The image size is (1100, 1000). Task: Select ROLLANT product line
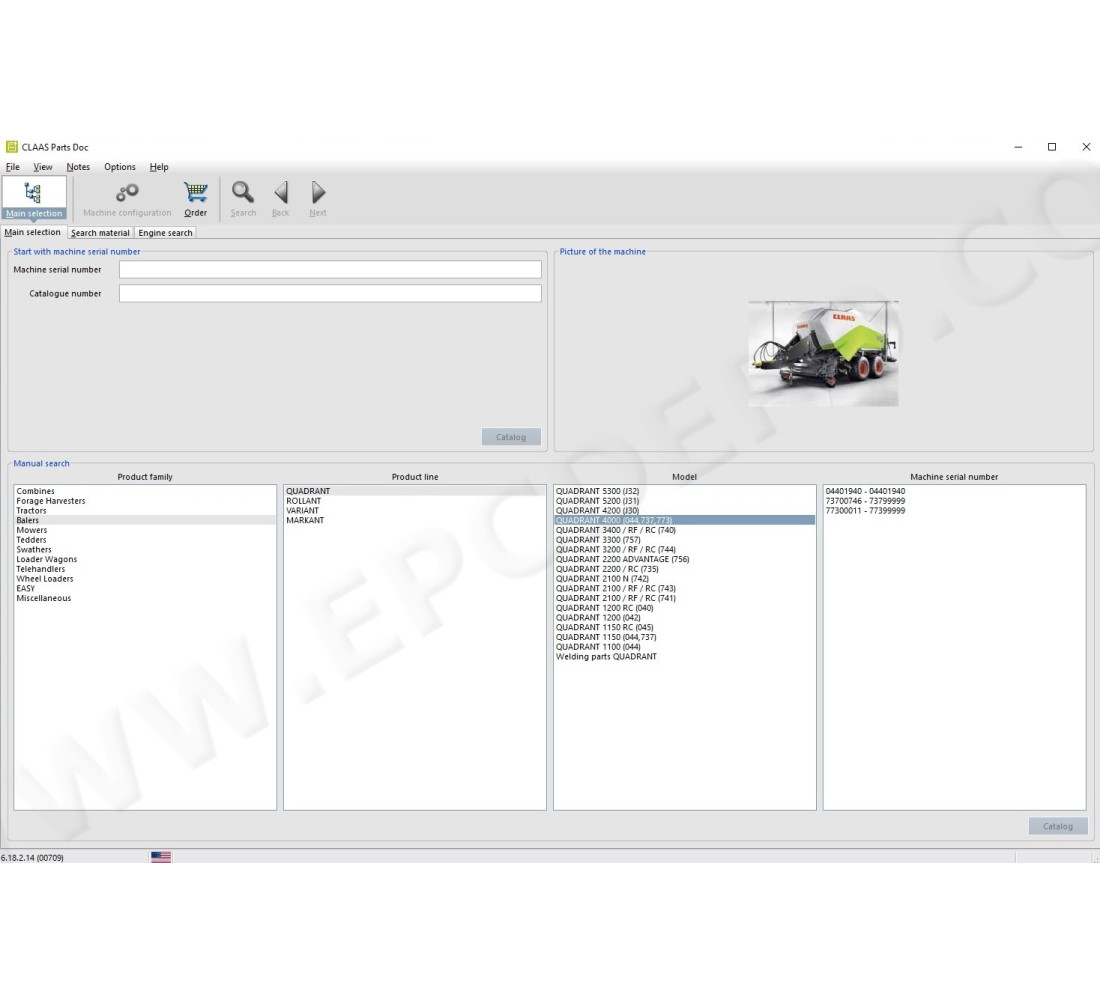[x=415, y=501]
